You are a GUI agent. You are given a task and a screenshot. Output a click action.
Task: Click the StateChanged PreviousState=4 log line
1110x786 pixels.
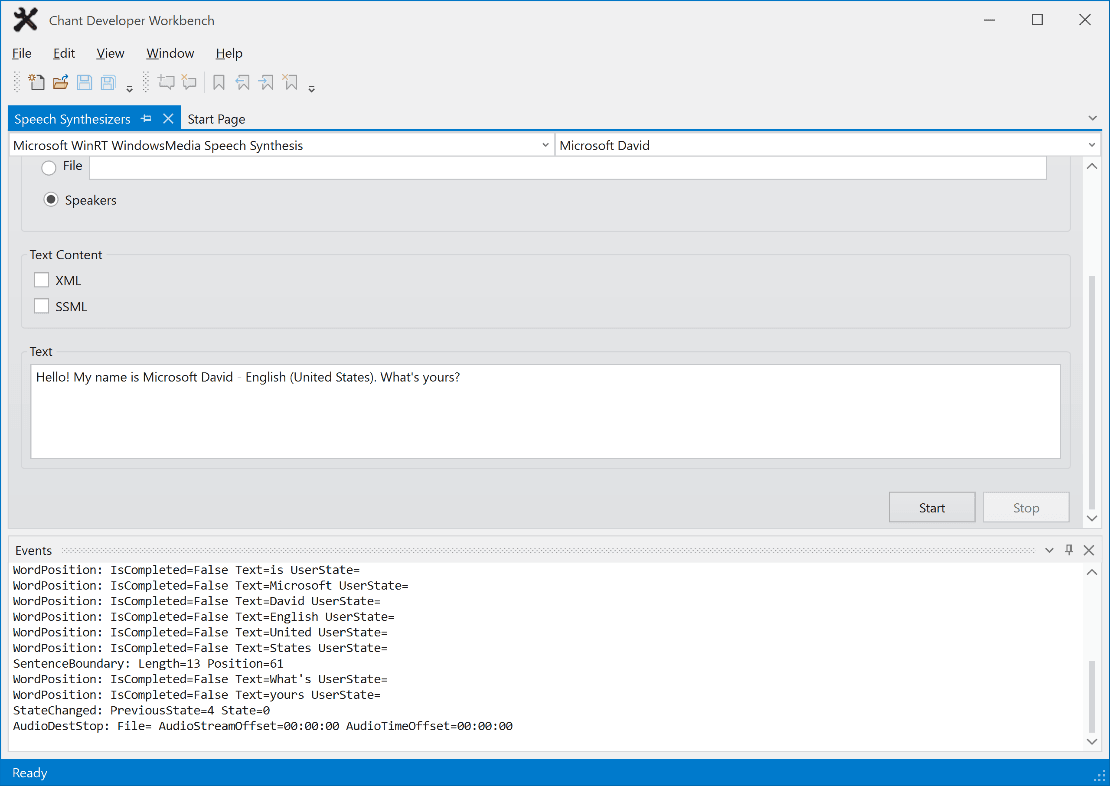tap(141, 710)
